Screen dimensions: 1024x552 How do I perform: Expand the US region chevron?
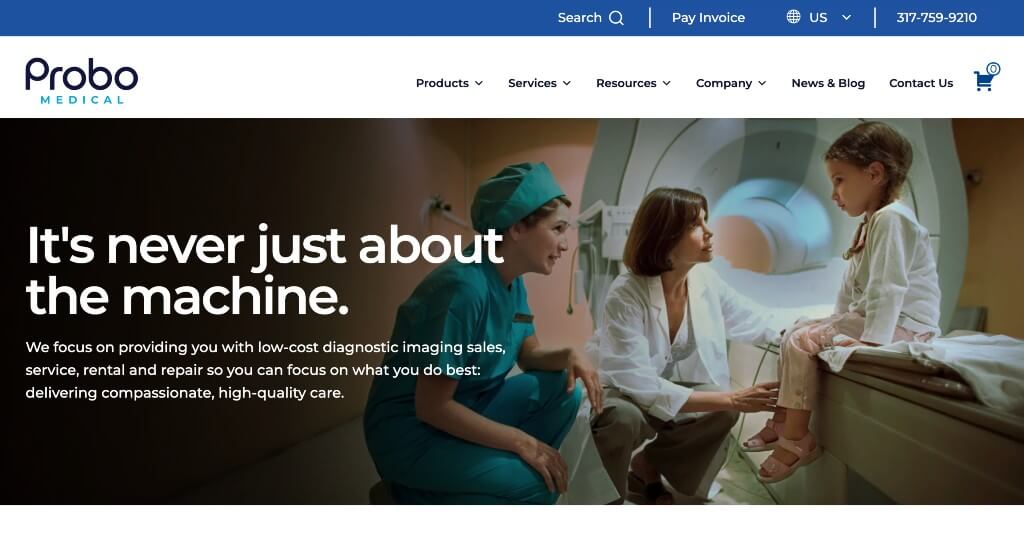click(x=846, y=18)
